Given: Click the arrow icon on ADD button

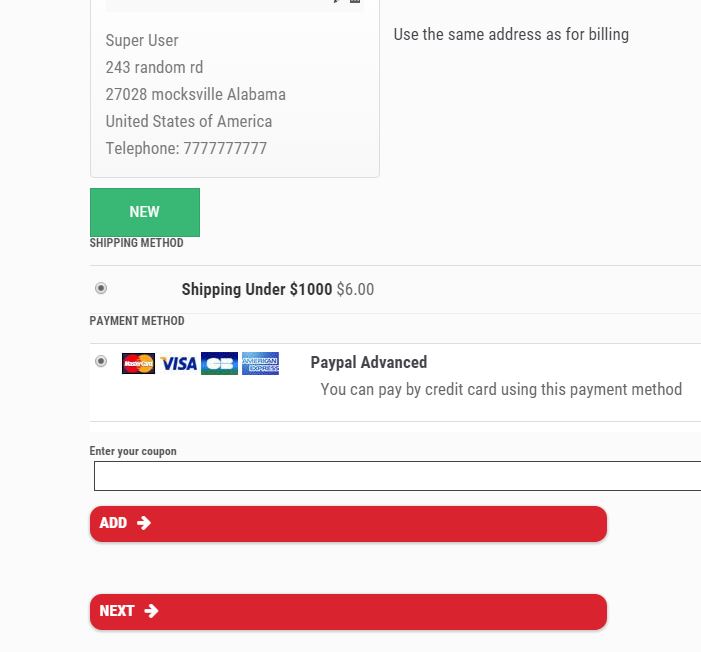Looking at the screenshot, I should point(144,523).
